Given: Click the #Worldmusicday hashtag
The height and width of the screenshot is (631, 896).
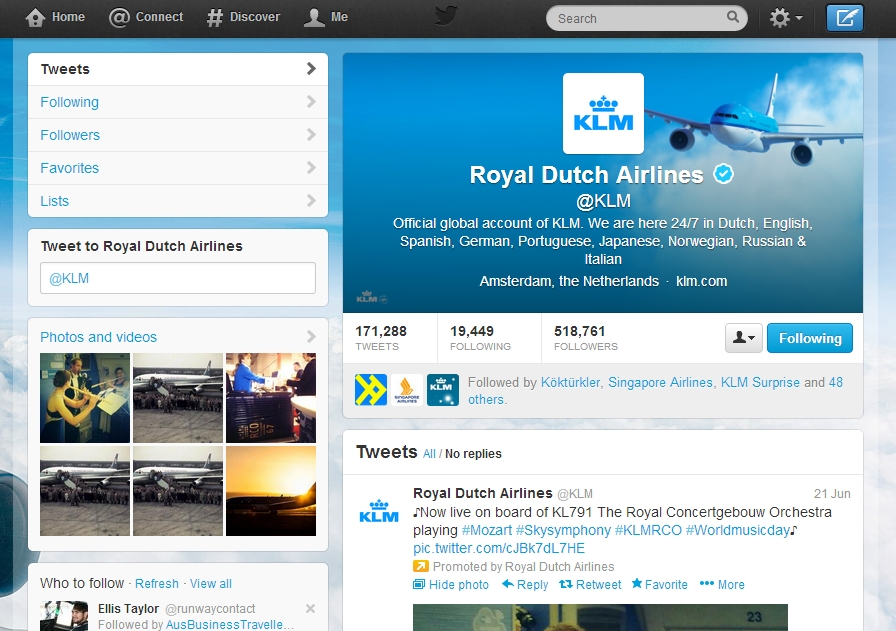Looking at the screenshot, I should 738,530.
